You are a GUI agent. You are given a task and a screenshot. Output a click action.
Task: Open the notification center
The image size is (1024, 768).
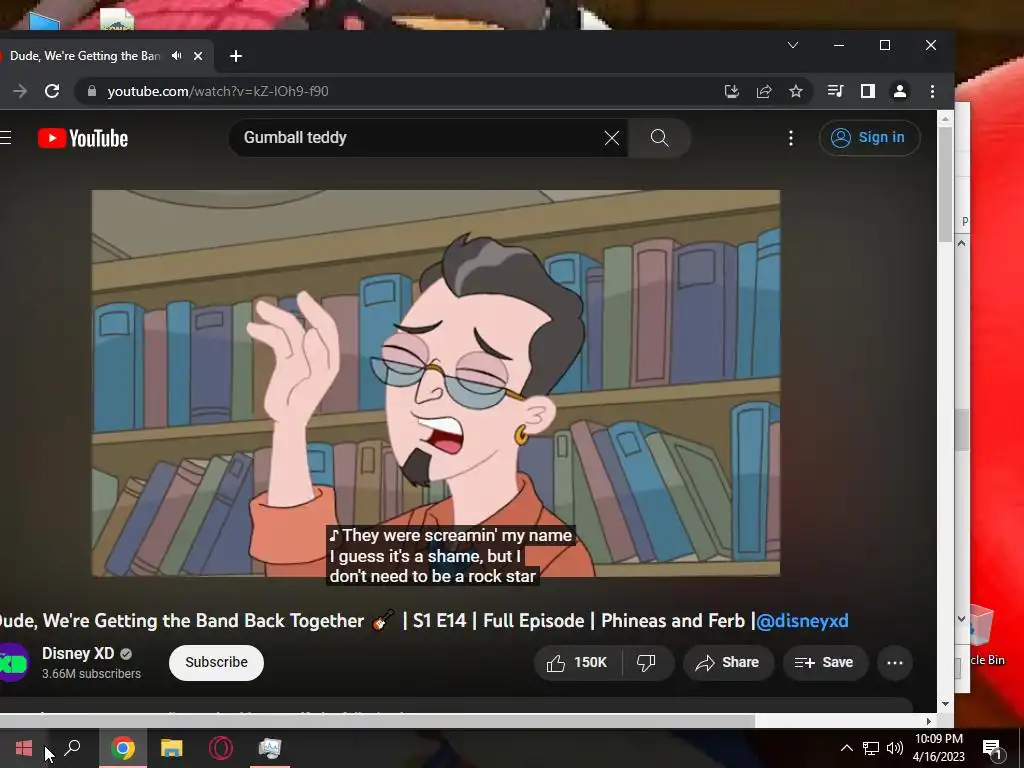tap(993, 748)
